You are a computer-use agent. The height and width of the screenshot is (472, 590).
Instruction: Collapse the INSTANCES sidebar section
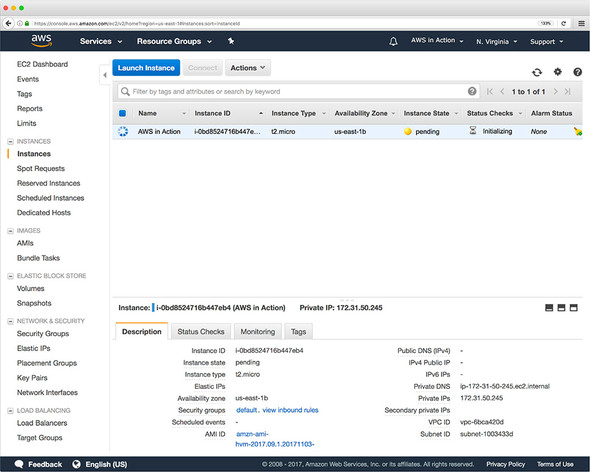pyautogui.click(x=10, y=142)
